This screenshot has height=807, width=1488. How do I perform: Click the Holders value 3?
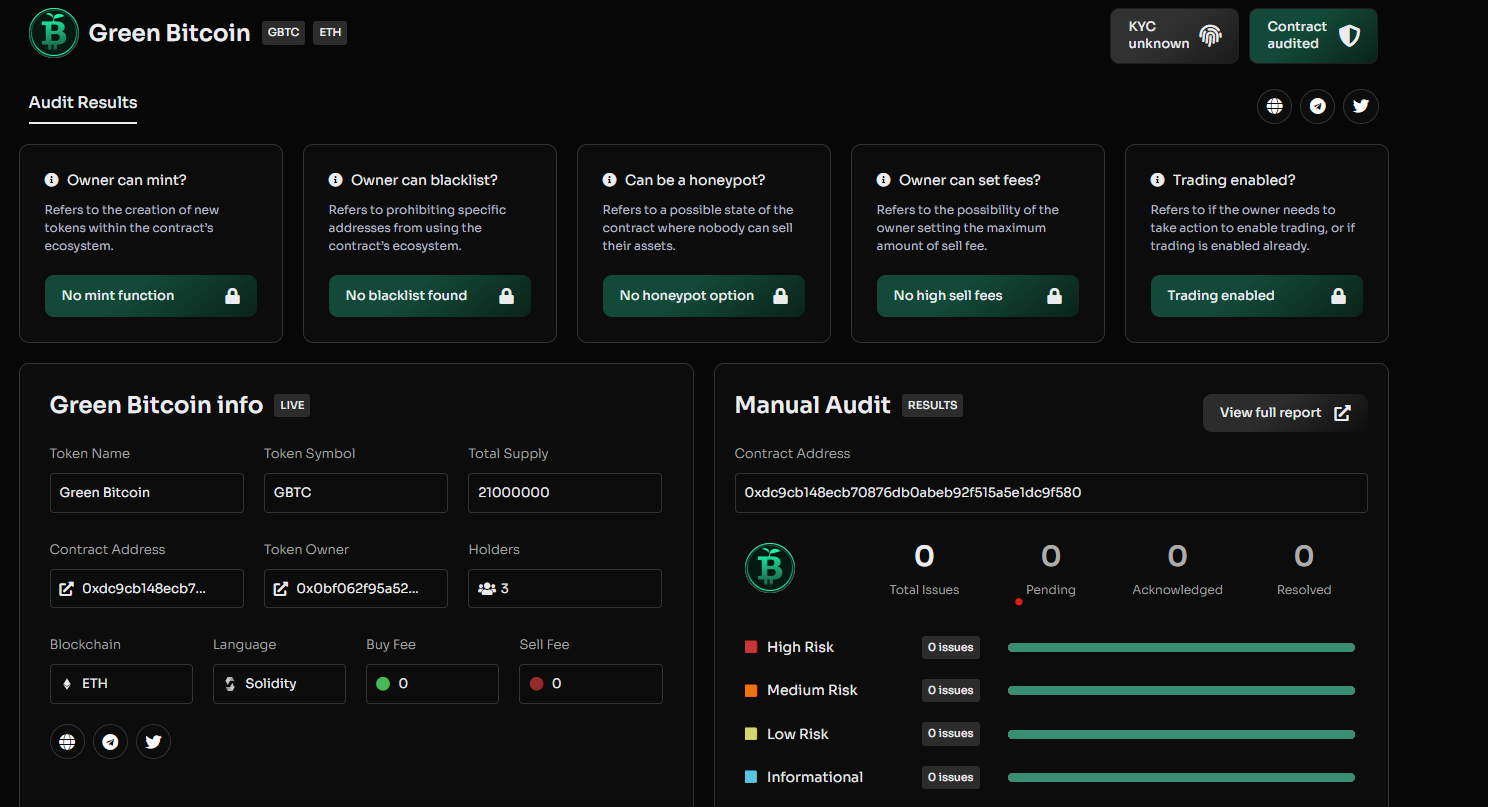(505, 589)
